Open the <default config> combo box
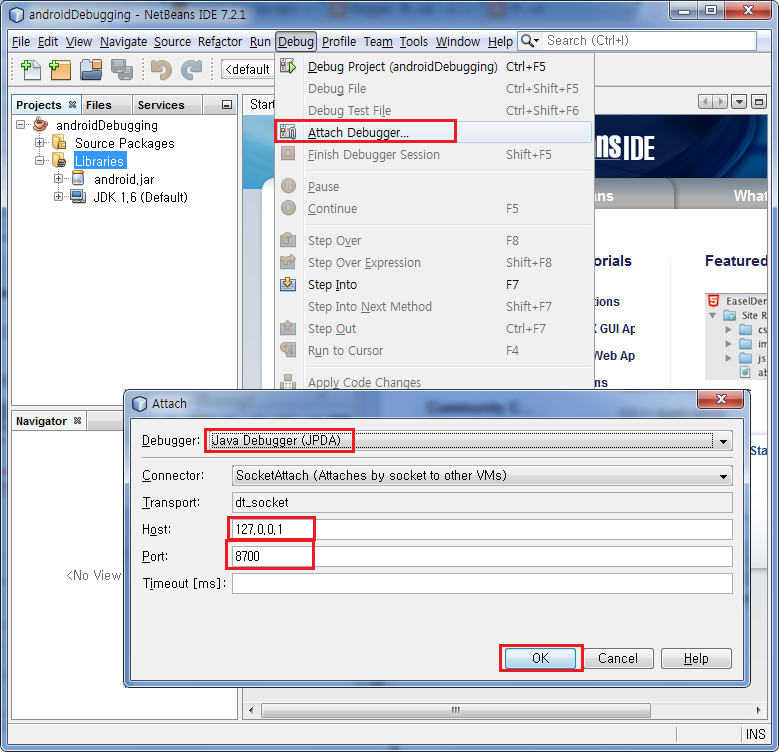 (x=247, y=70)
